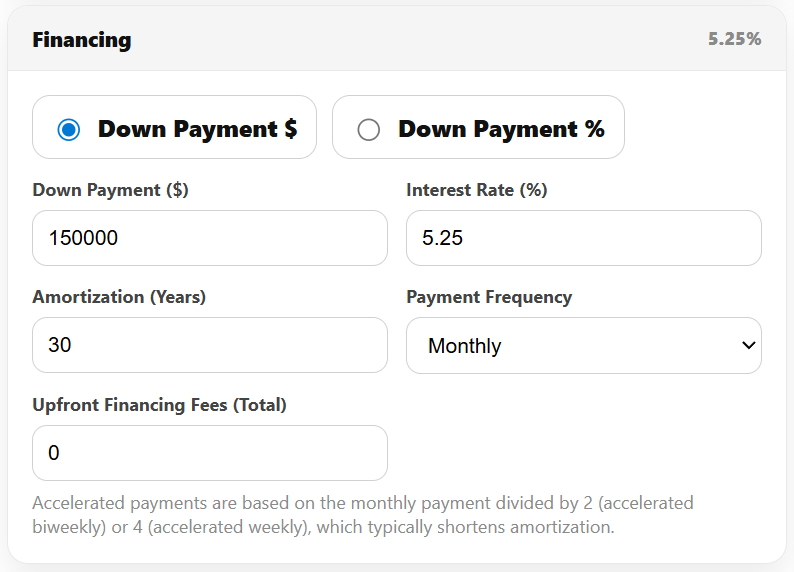Click the "Down Payment ($)" field label
This screenshot has width=794, height=572.
(110, 190)
